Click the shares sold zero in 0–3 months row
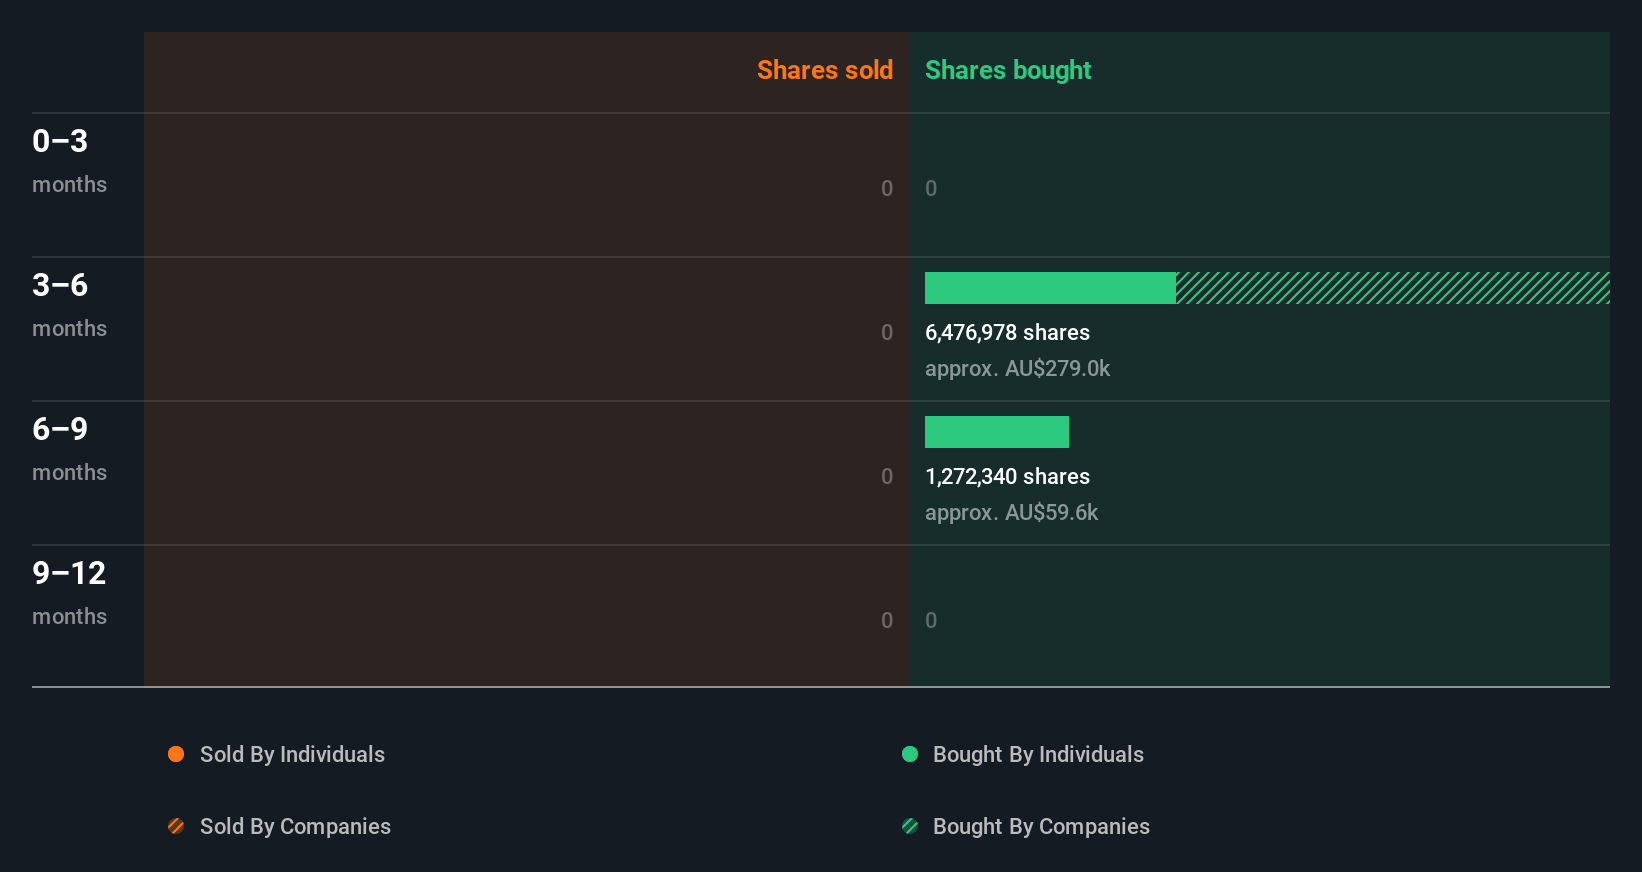The height and width of the screenshot is (872, 1642). pos(887,188)
